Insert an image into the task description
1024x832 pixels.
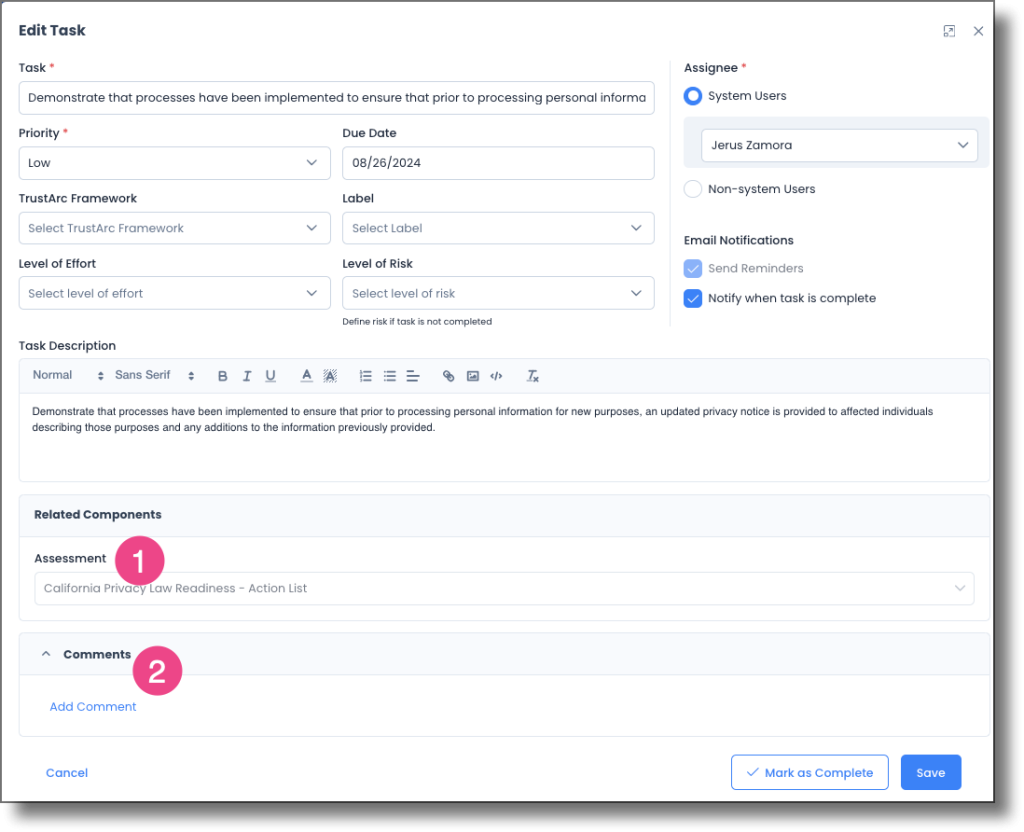point(472,375)
